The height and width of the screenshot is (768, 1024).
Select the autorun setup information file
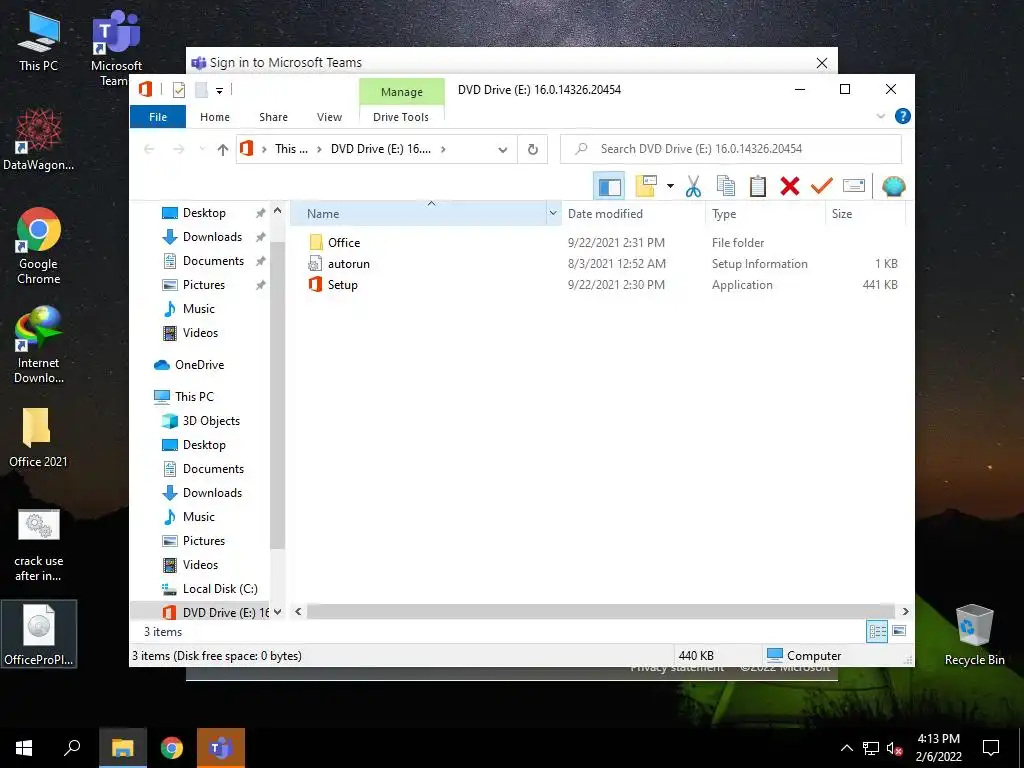[x=348, y=264]
